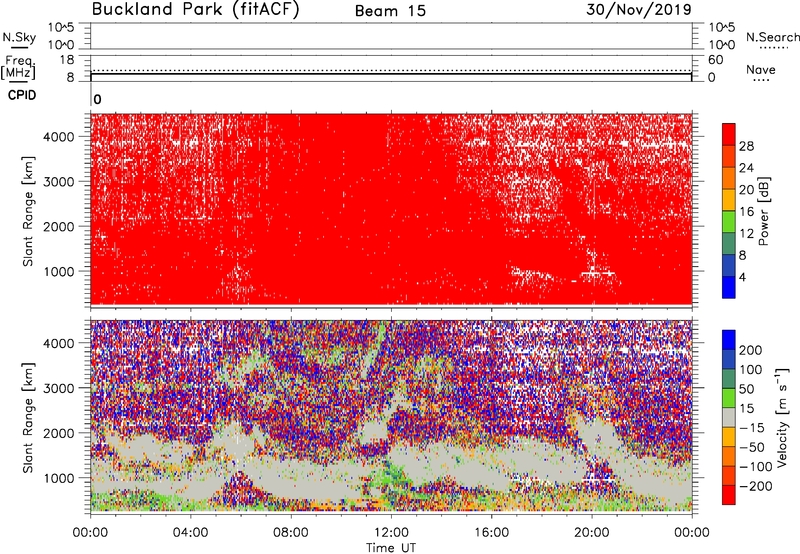
Task: Click the power panel 'Slant Range [km]' label
Action: click(28, 211)
